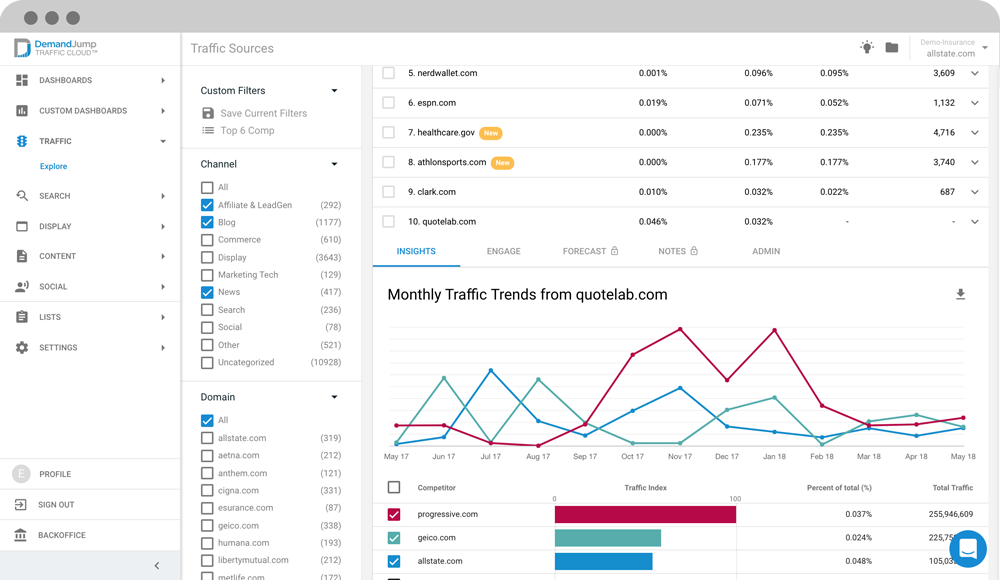Toggle the select-all Competitor checkbox
Screen dimensions: 1000x580
pos(394,487)
